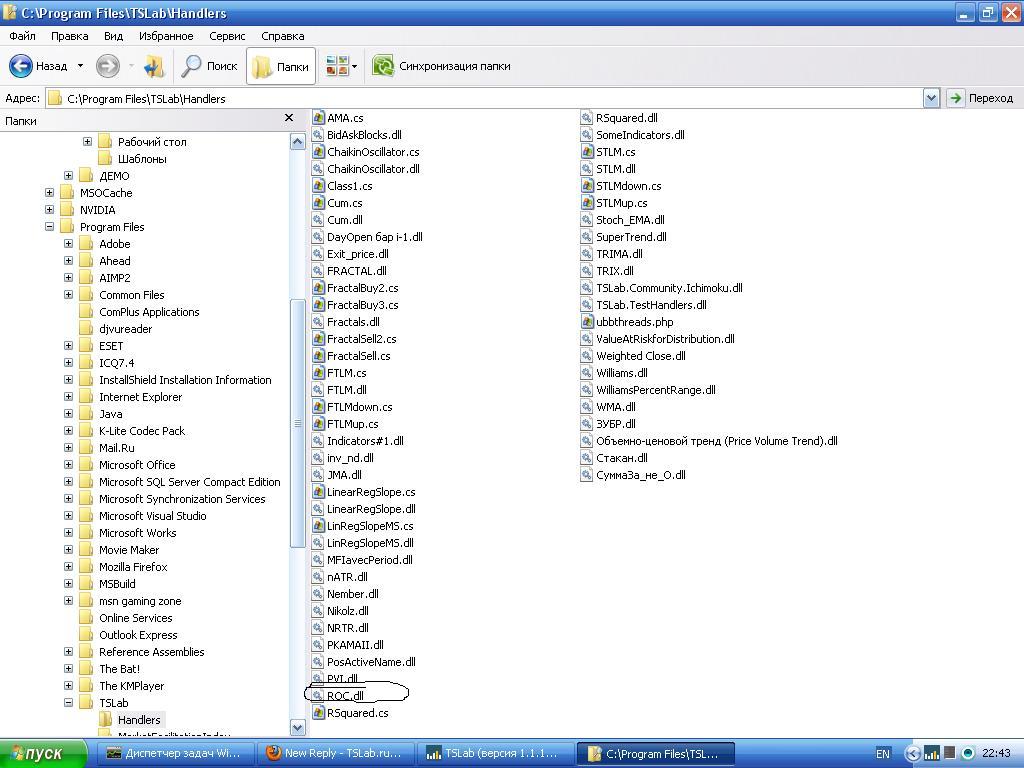Click the Синхронизация папки sync icon
Viewport: 1024px width, 768px height.
pyautogui.click(x=383, y=66)
